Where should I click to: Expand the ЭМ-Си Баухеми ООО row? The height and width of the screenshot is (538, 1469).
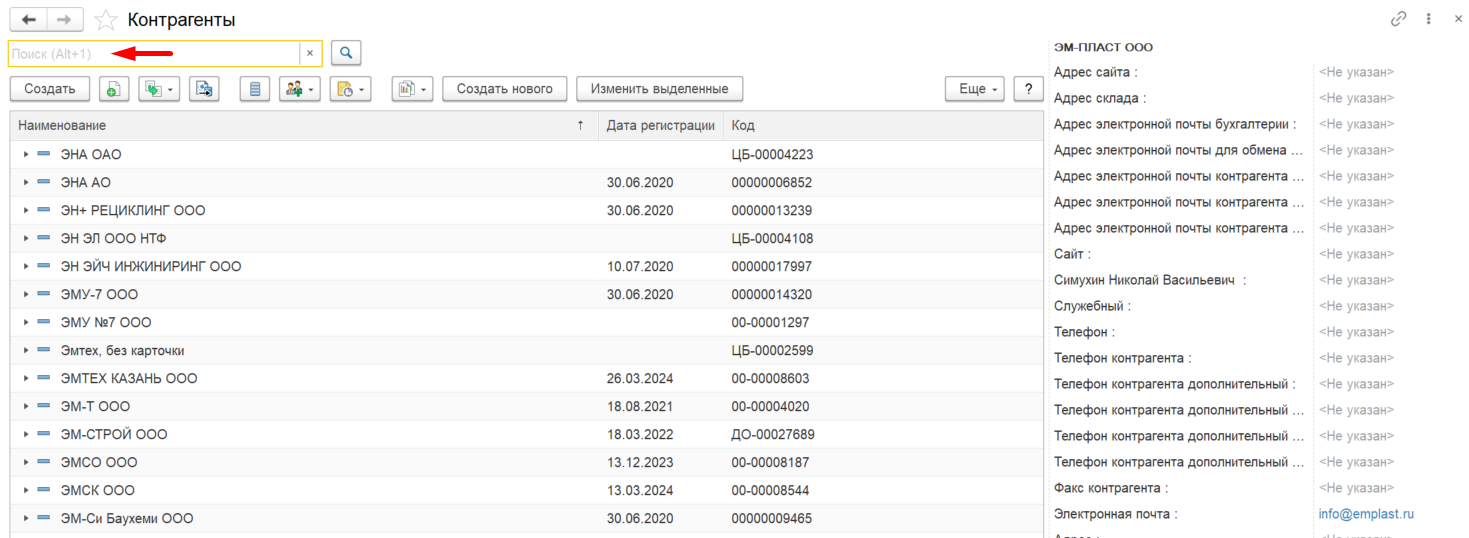click(26, 519)
